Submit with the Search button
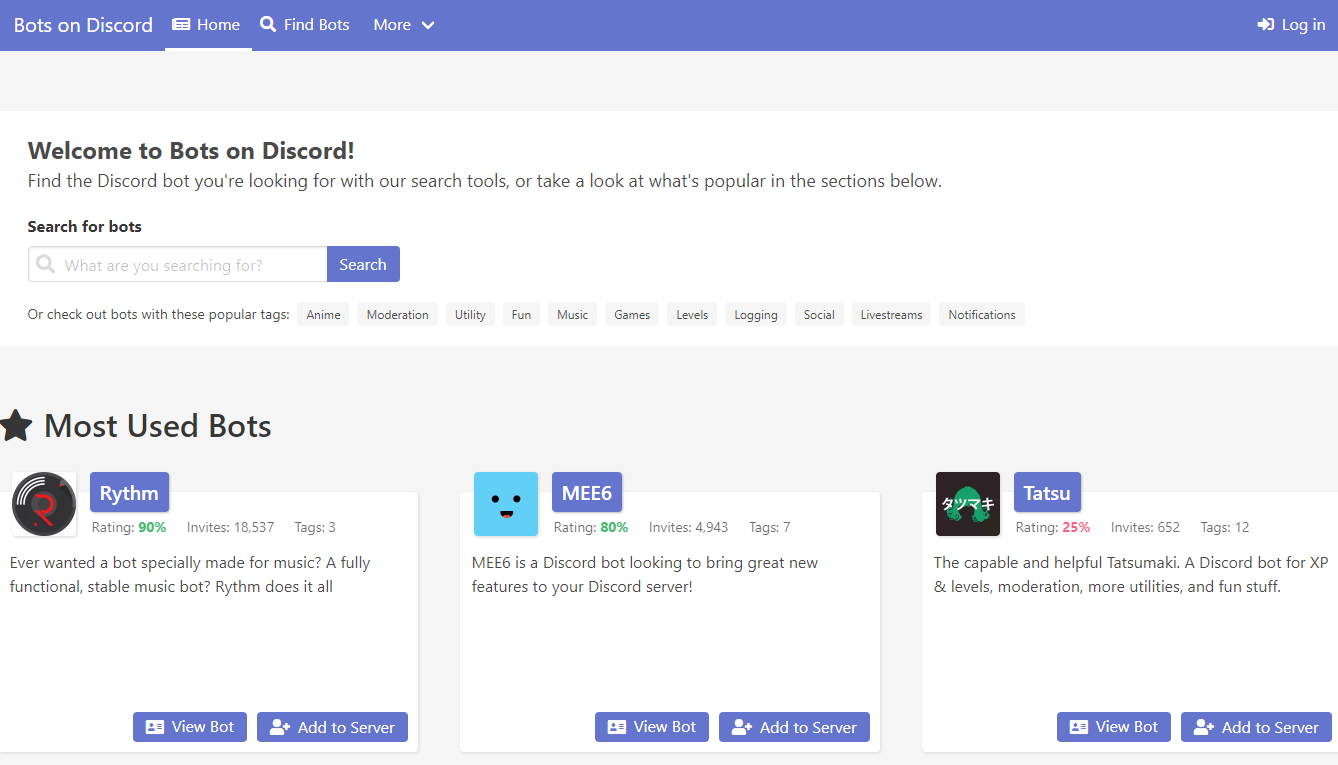This screenshot has width=1338, height=765. 363,264
